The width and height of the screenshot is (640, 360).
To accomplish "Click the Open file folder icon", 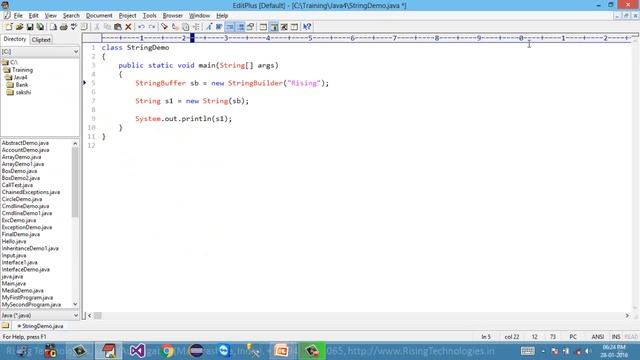I will pos(19,27).
